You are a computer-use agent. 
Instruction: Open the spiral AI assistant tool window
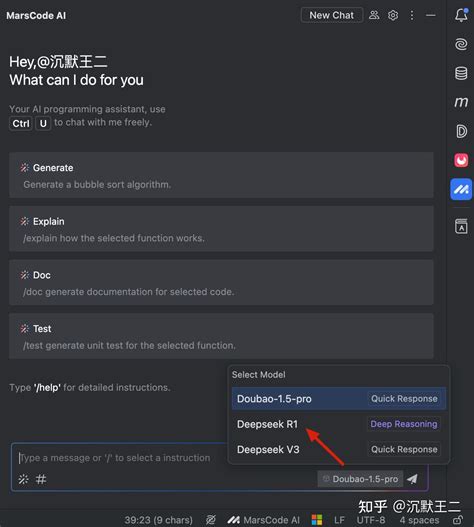(461, 44)
